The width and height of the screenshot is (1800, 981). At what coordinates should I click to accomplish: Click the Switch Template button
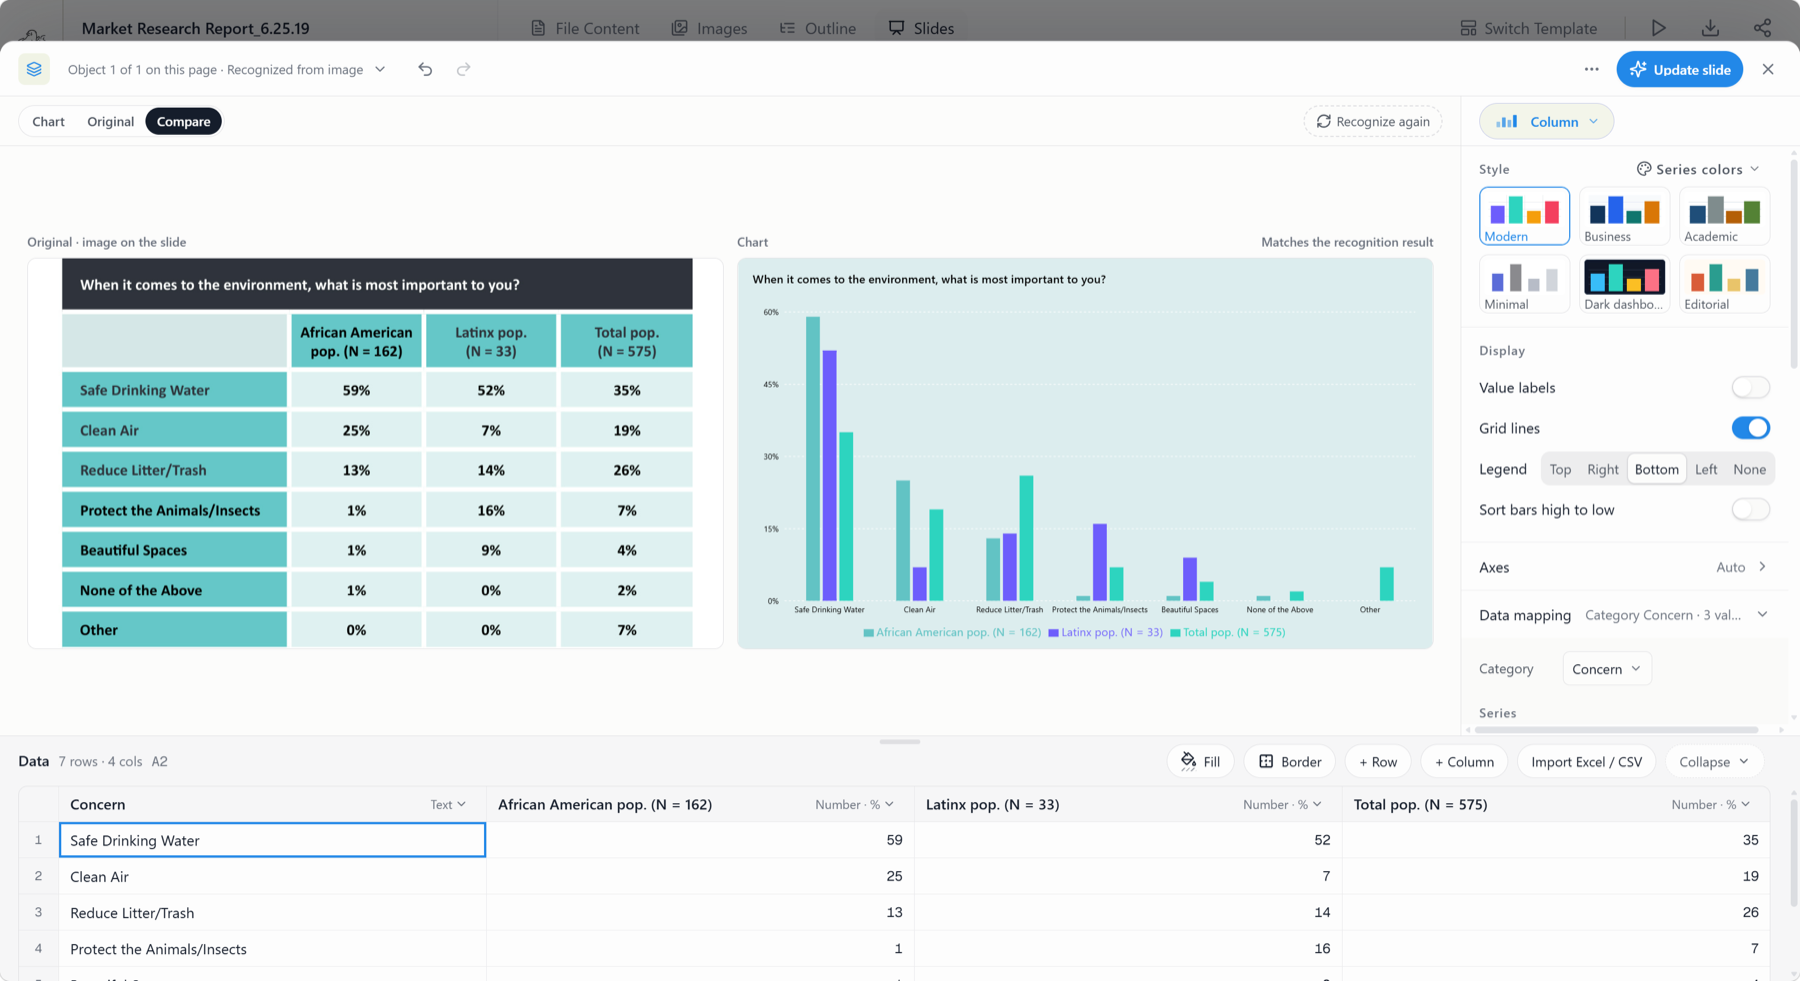tap(1528, 28)
